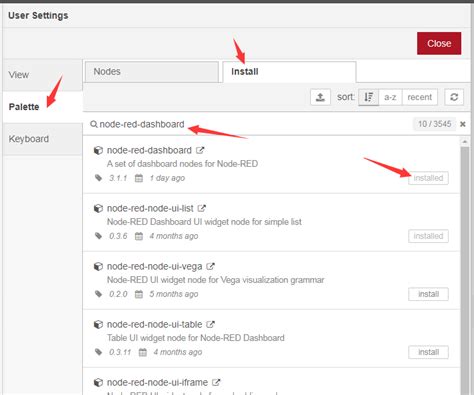
Task: Sort modules by recent
Action: 420,97
